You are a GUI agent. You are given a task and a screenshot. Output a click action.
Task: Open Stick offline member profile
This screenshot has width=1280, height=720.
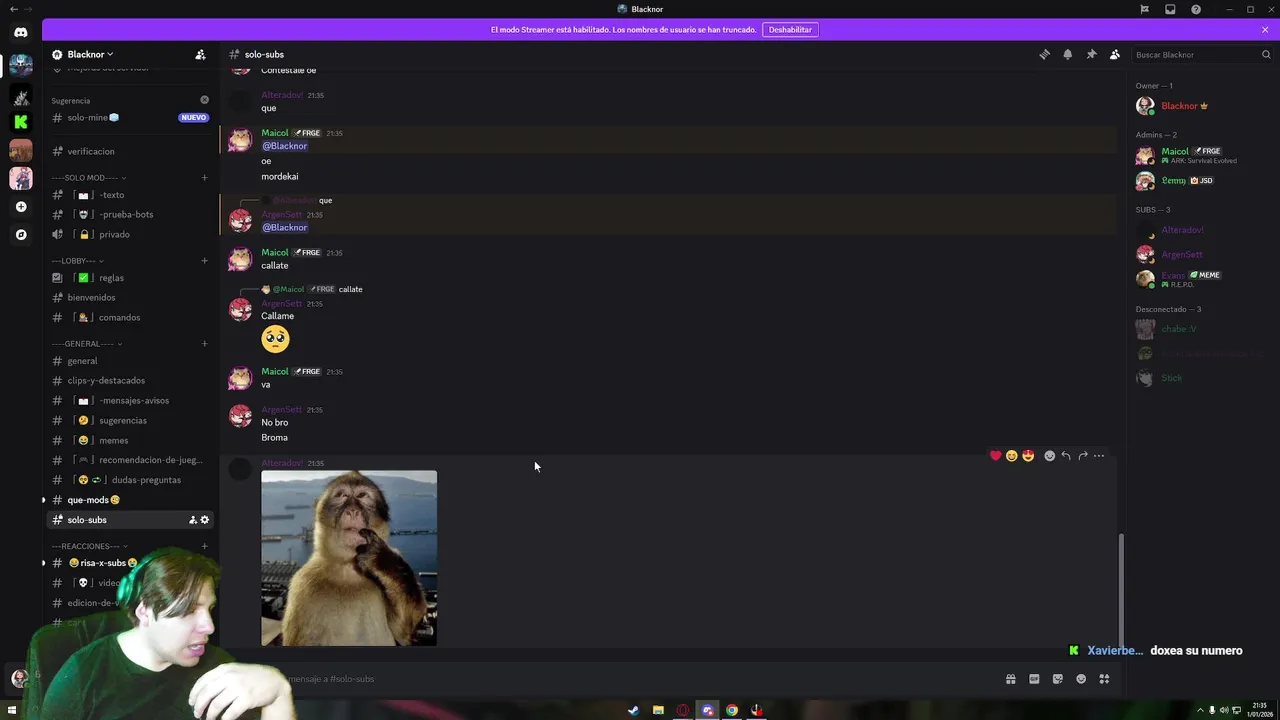(1203, 378)
